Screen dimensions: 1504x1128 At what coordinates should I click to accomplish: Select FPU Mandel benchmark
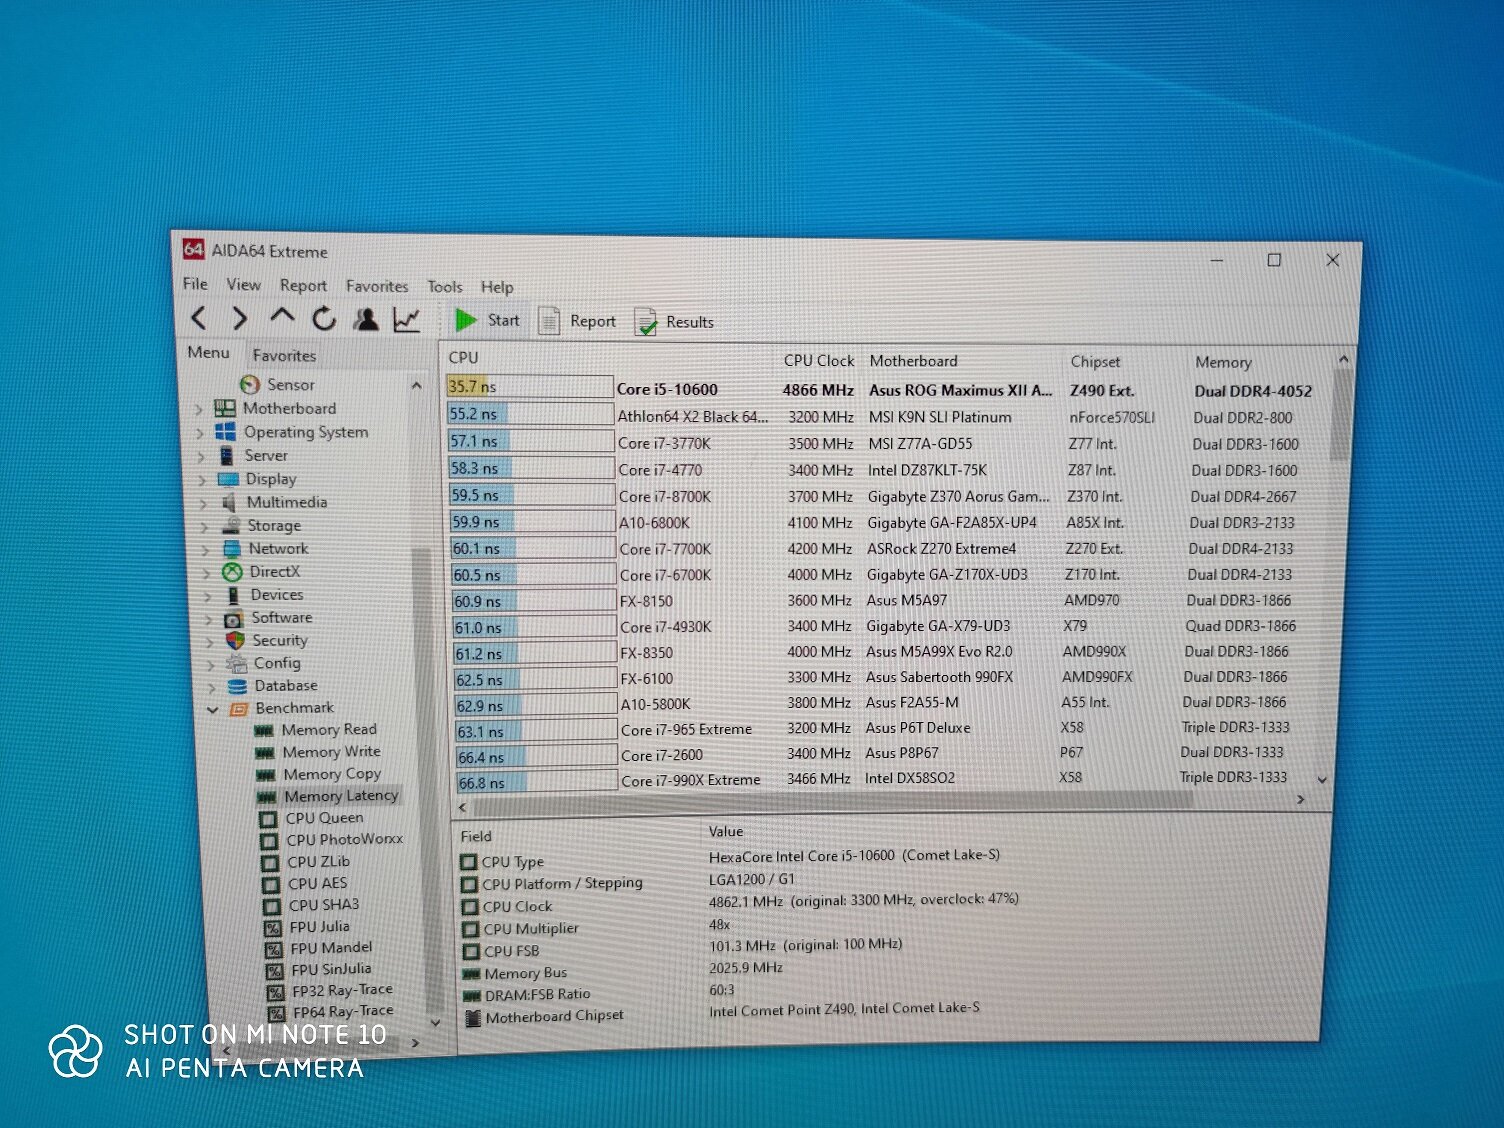[x=319, y=948]
